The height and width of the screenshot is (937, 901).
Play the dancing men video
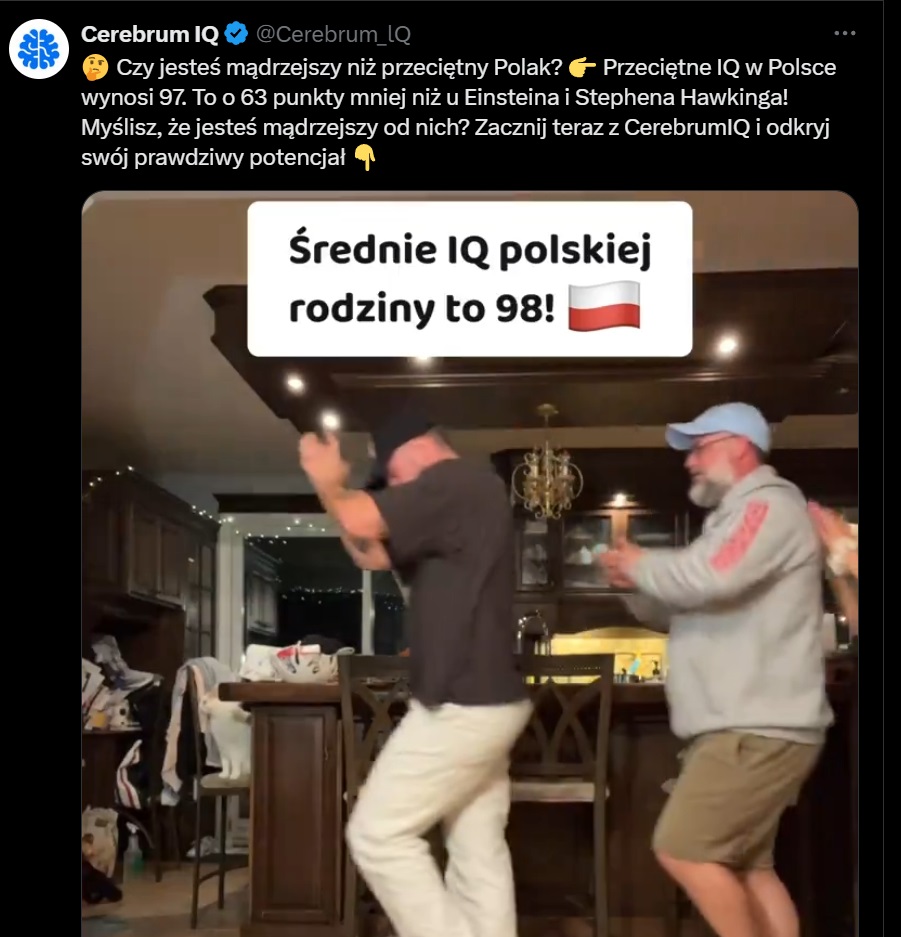(x=470, y=564)
